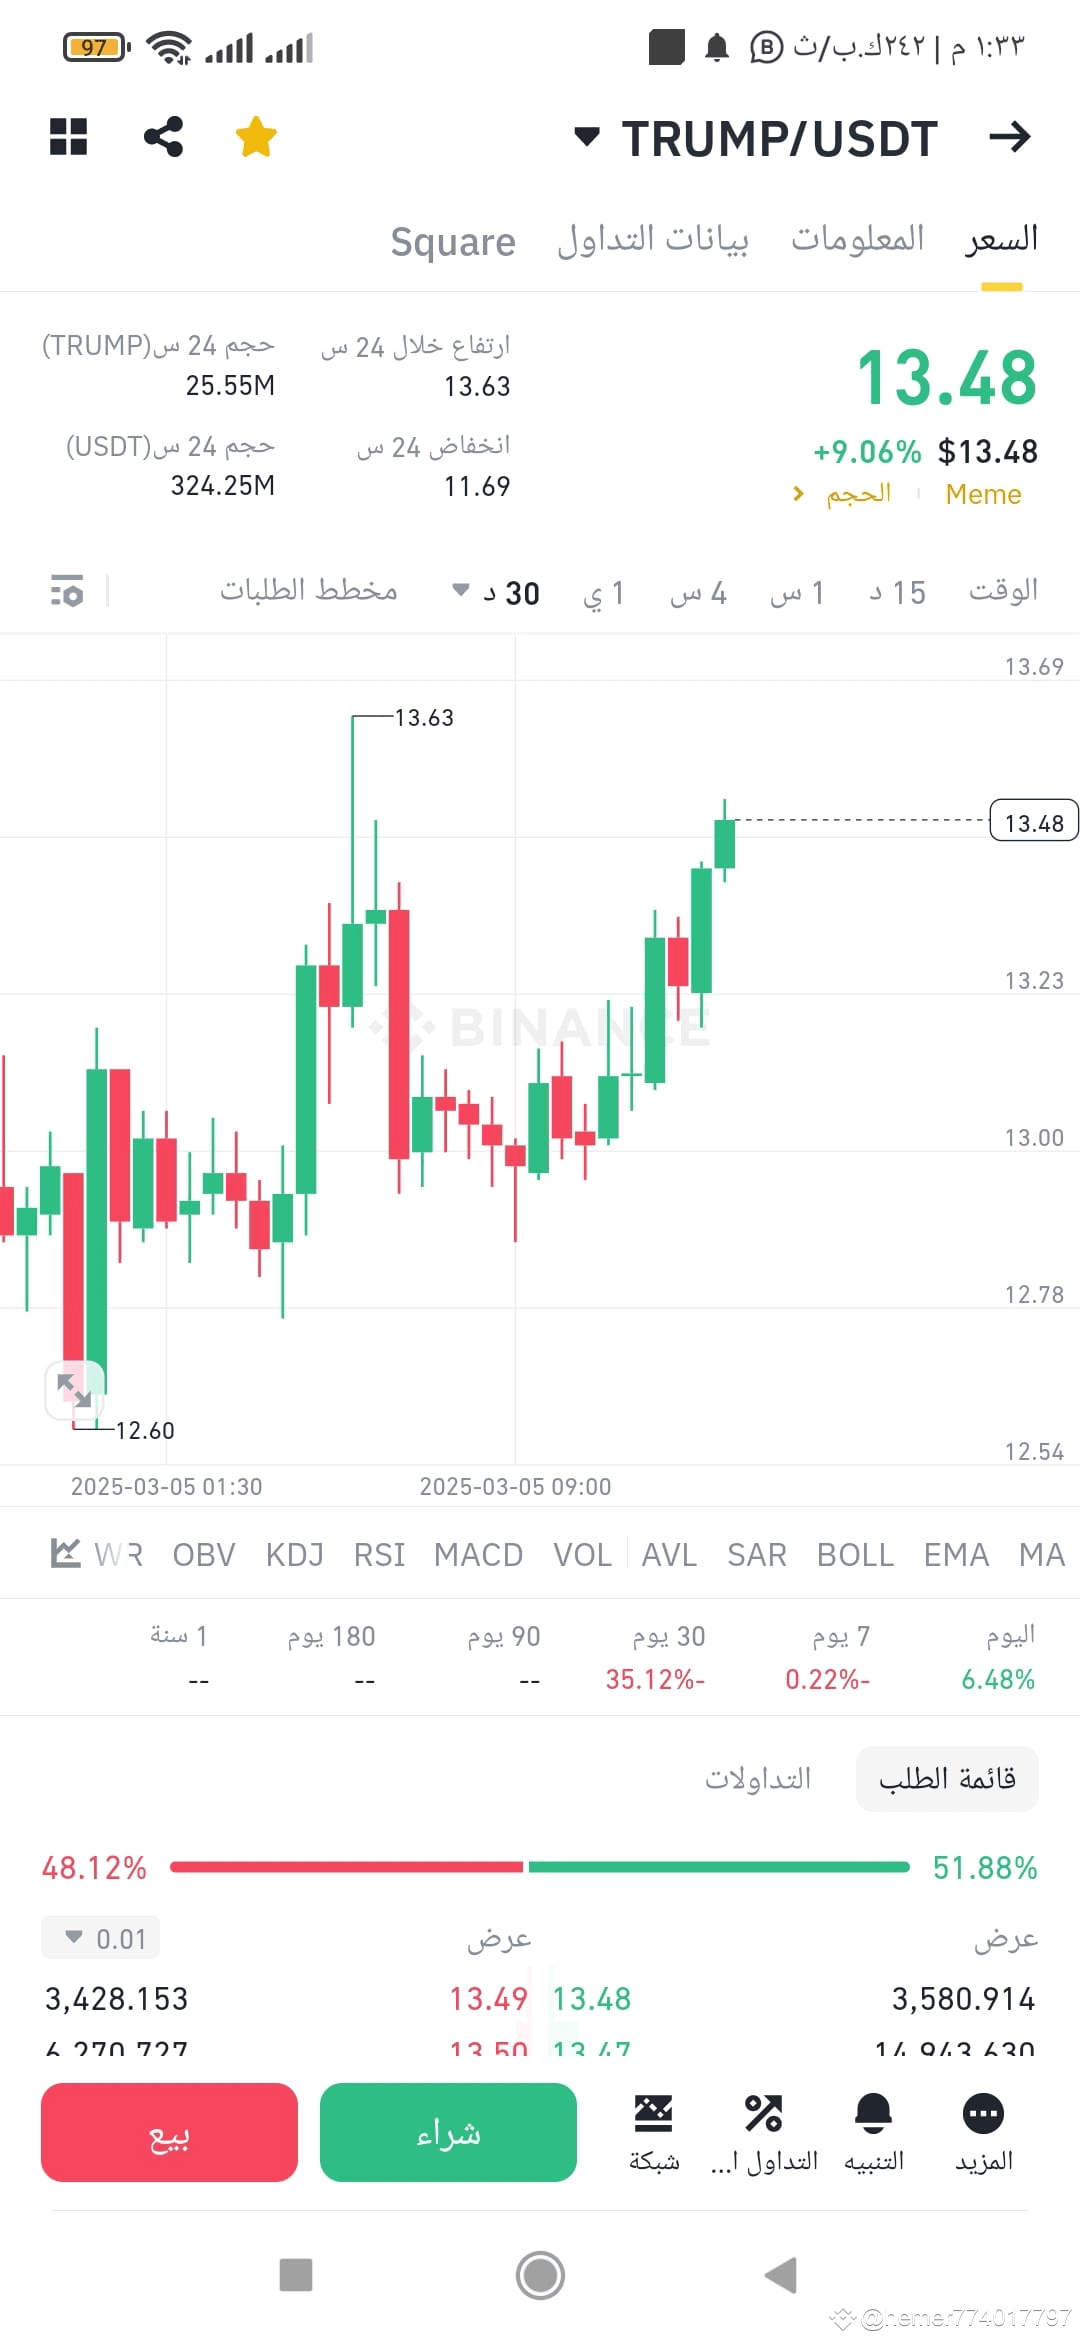Switch order book view to التداولات
Viewport: 1080px width, 2340px height.
[x=758, y=1778]
